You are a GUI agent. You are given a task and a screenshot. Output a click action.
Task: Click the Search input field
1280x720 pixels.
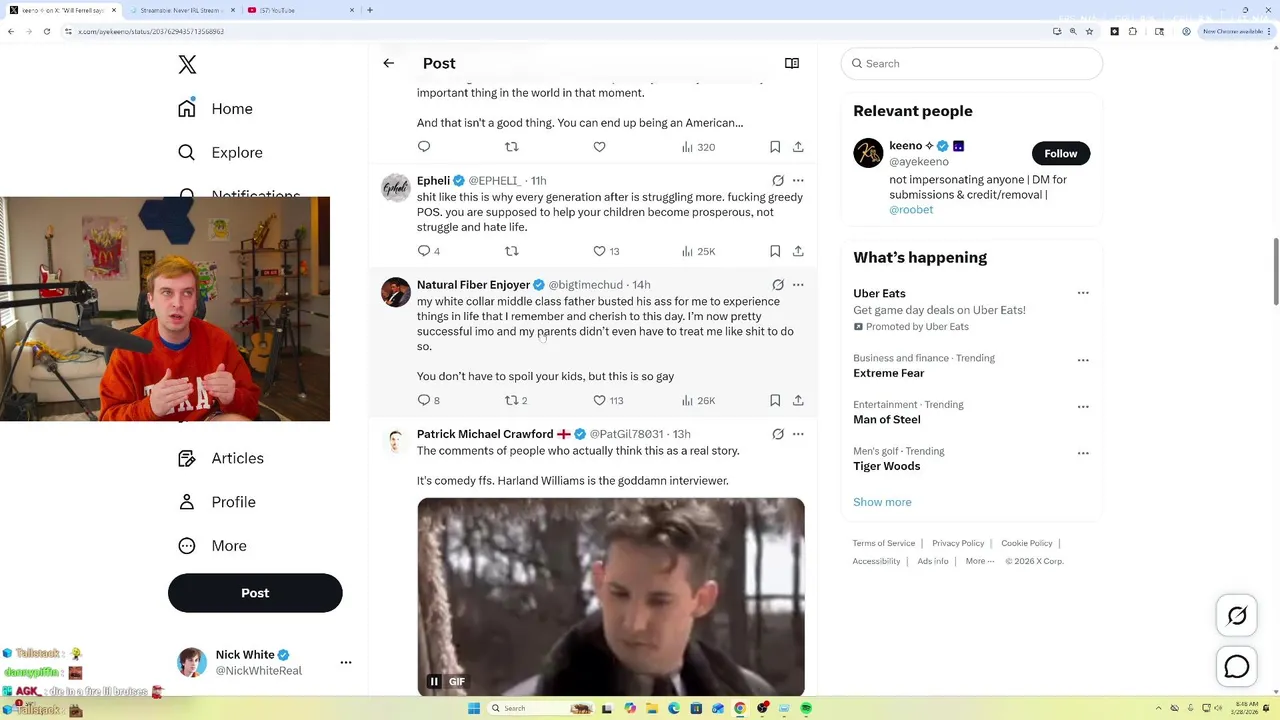click(x=972, y=63)
